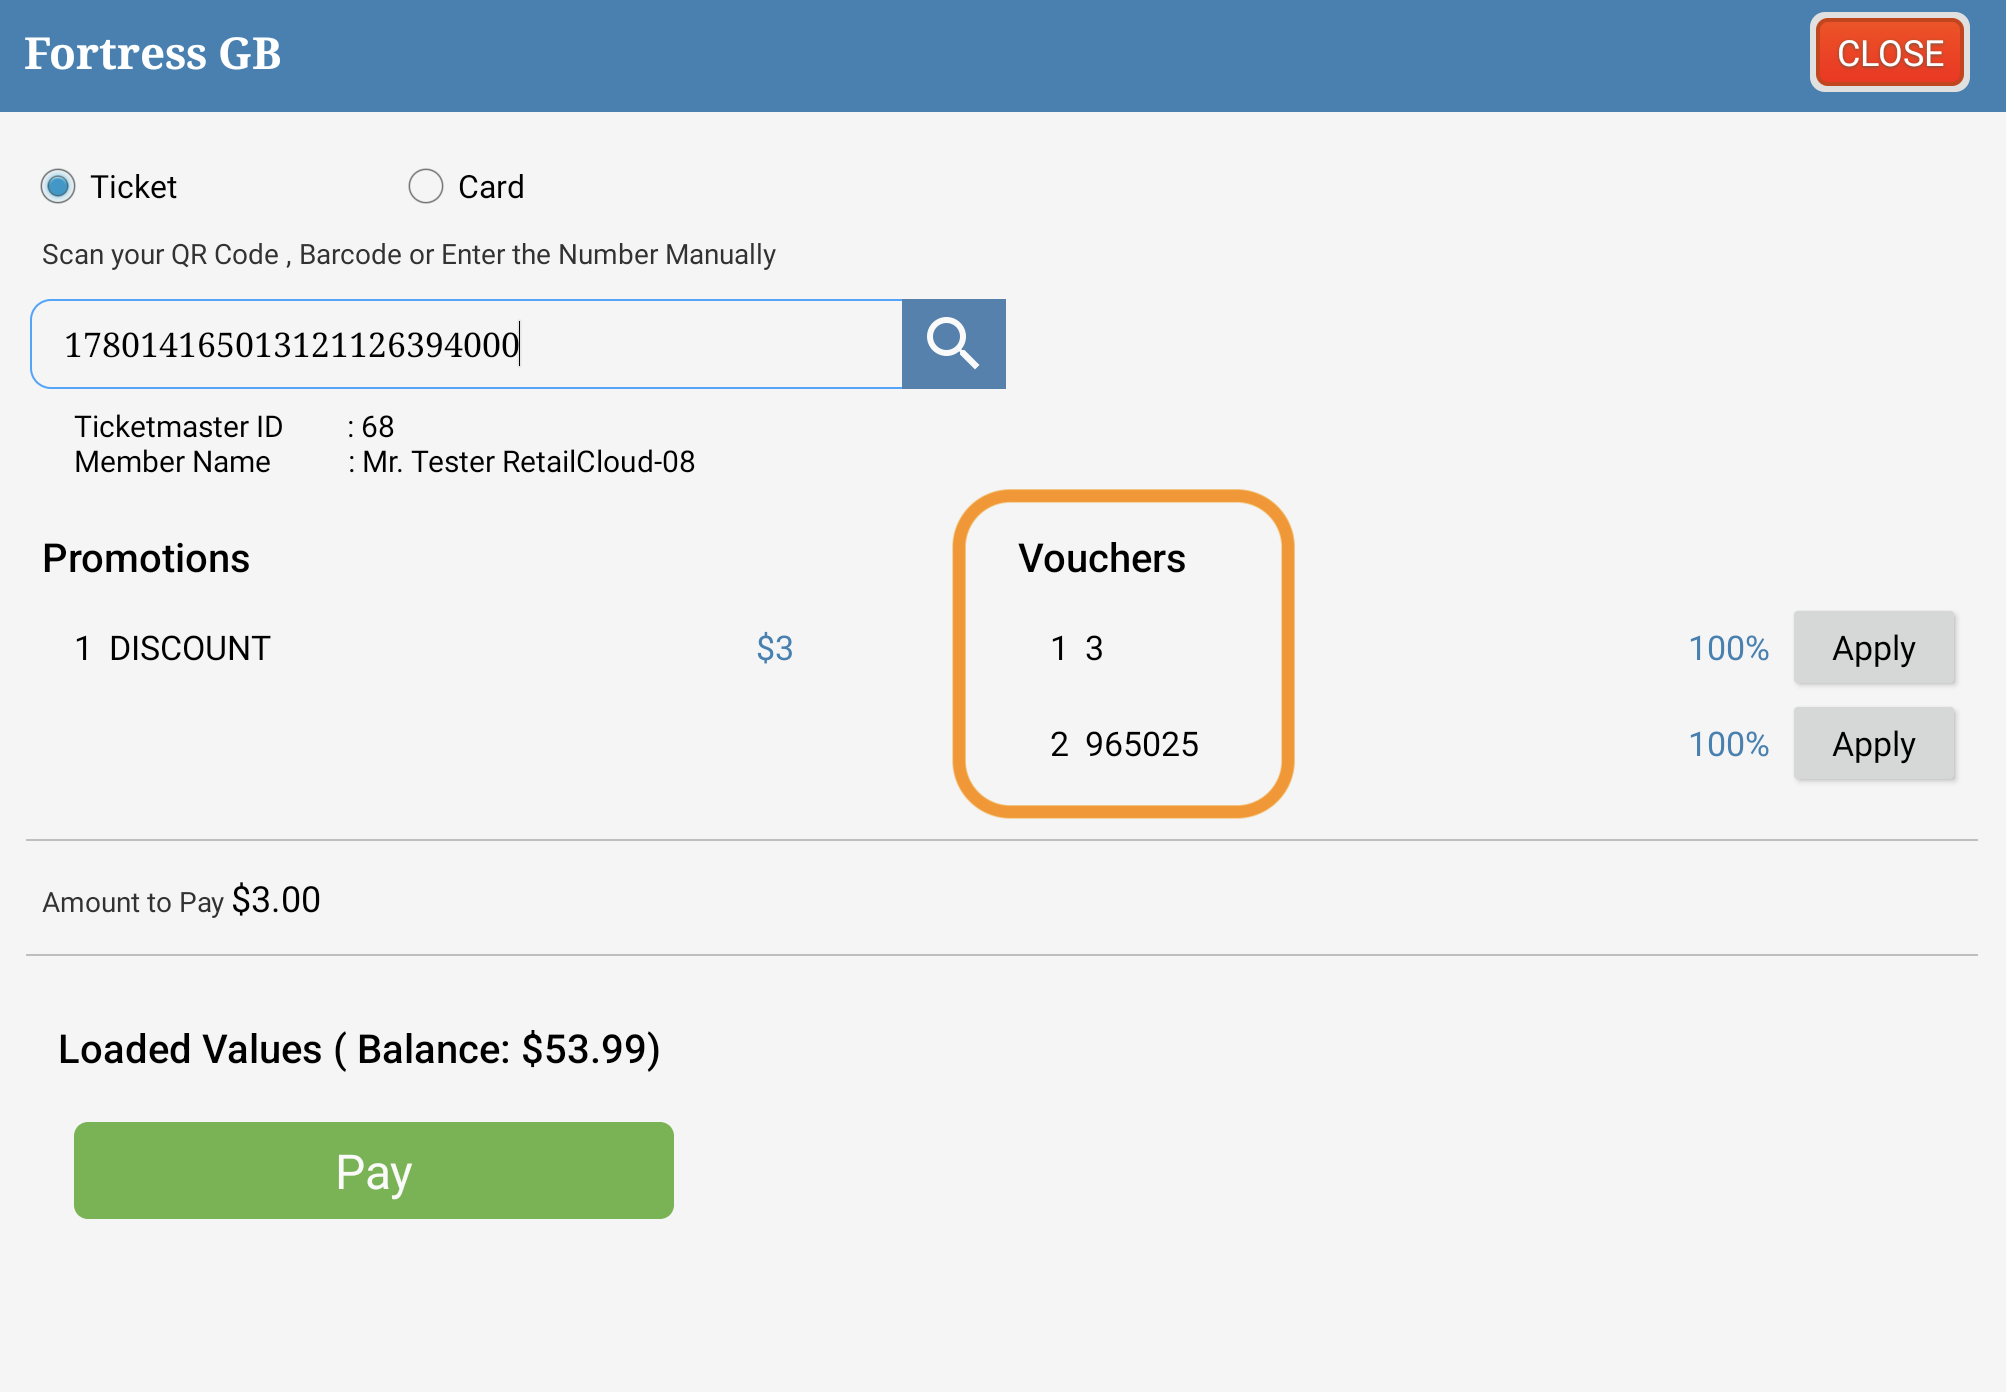The image size is (2006, 1392).
Task: Click voucher entry 1 3
Action: click(1077, 648)
